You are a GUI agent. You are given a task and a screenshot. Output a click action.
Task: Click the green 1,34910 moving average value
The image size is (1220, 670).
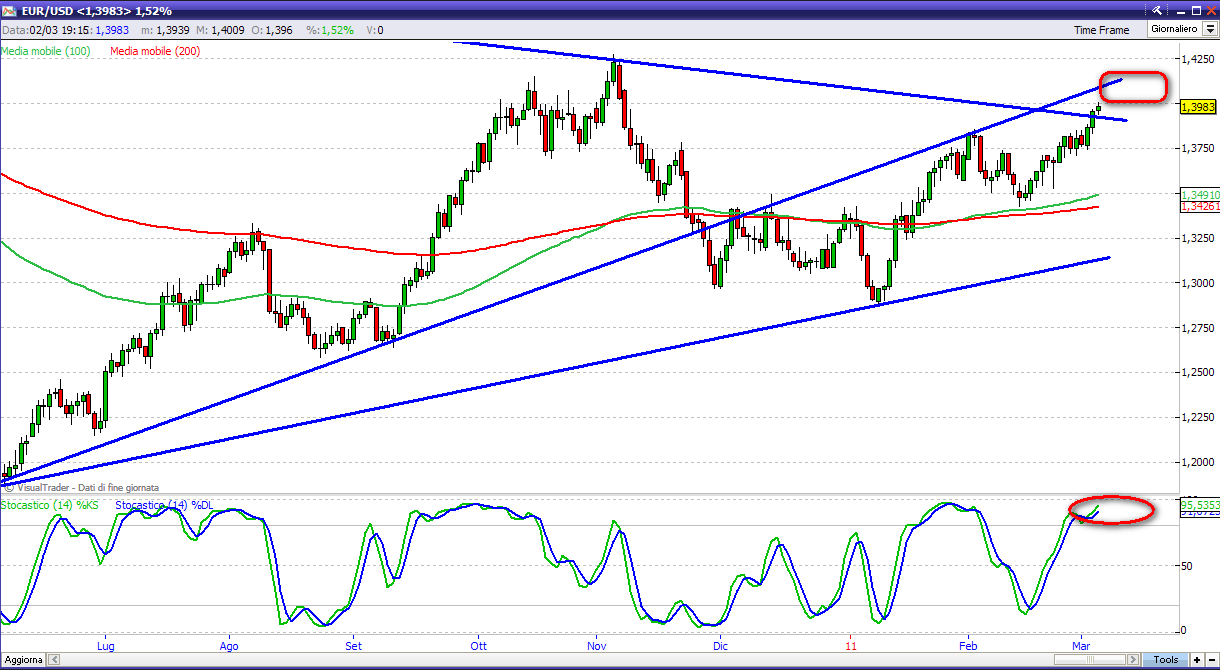point(1199,194)
